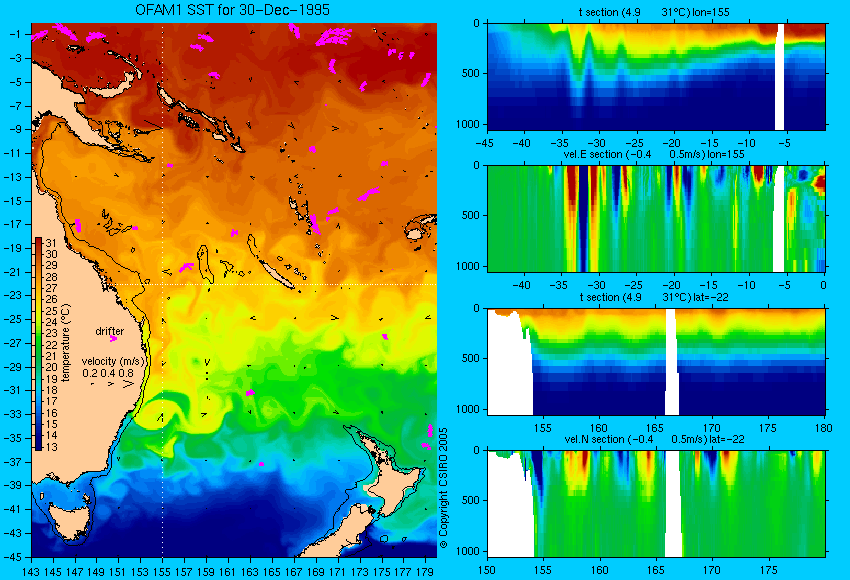Click the velocity scale arrows below 0.2 0.4 0.8
850x580 pixels.
(112, 384)
